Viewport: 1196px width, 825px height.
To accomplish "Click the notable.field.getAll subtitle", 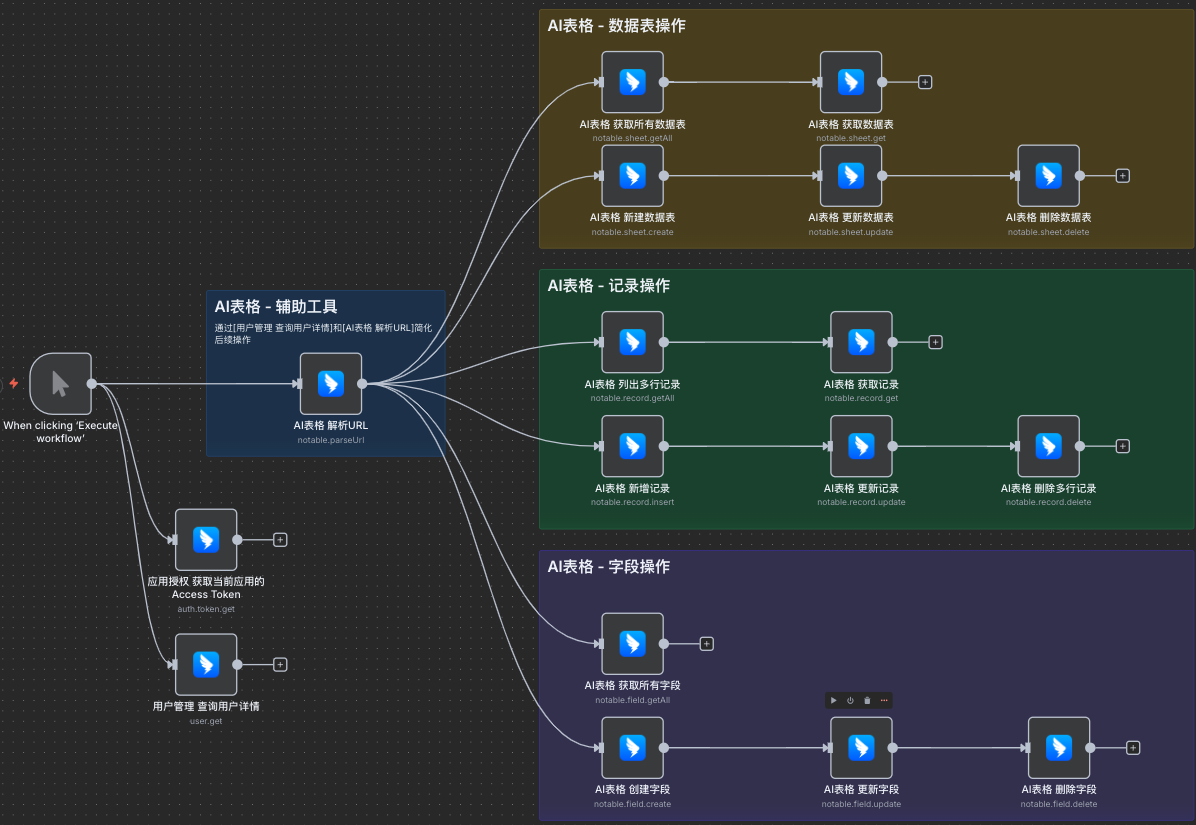I will [x=632, y=700].
